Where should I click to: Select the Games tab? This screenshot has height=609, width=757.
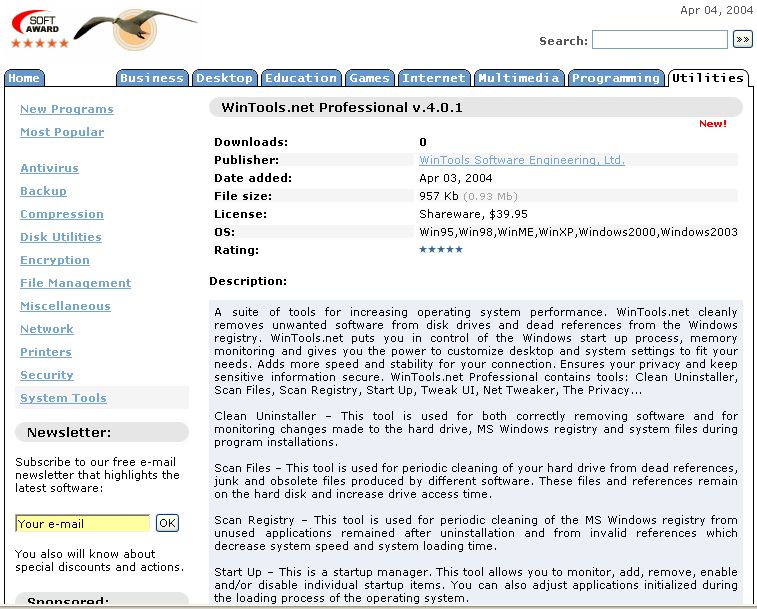[369, 78]
